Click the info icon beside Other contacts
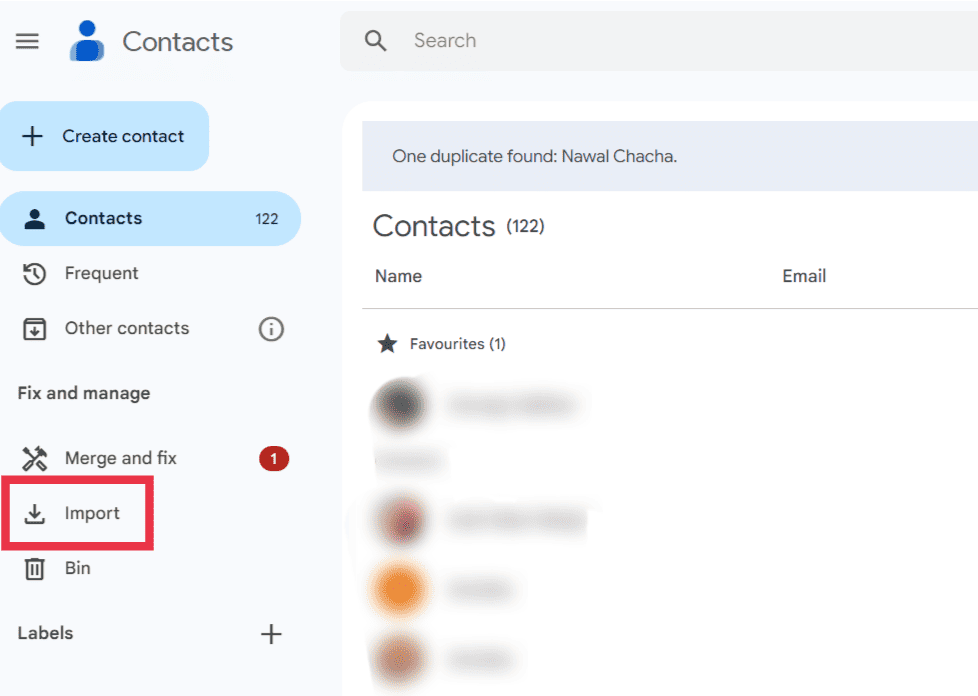978x696 pixels. [x=271, y=328]
